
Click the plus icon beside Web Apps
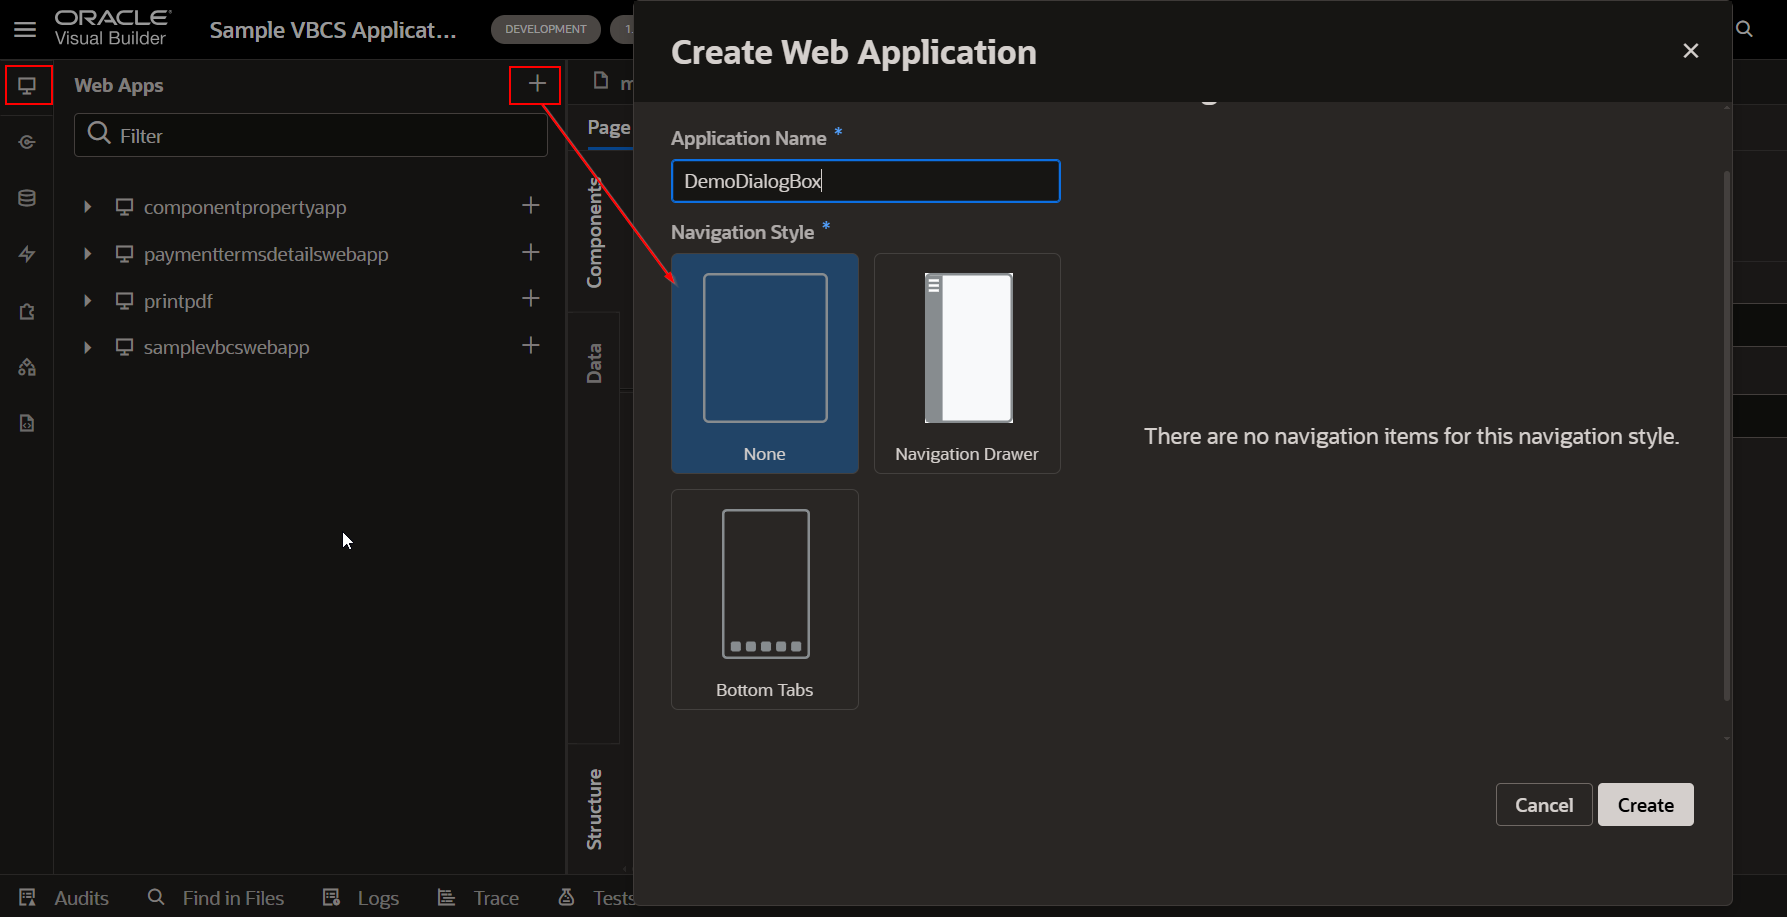(x=537, y=84)
